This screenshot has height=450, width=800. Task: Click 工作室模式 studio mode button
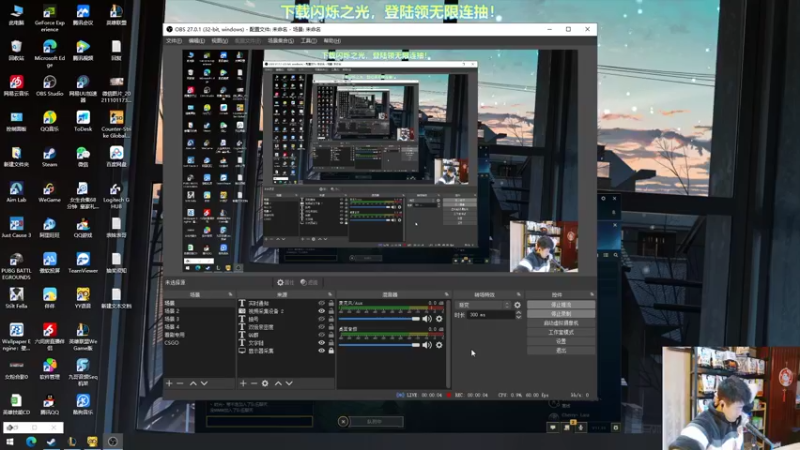point(561,332)
